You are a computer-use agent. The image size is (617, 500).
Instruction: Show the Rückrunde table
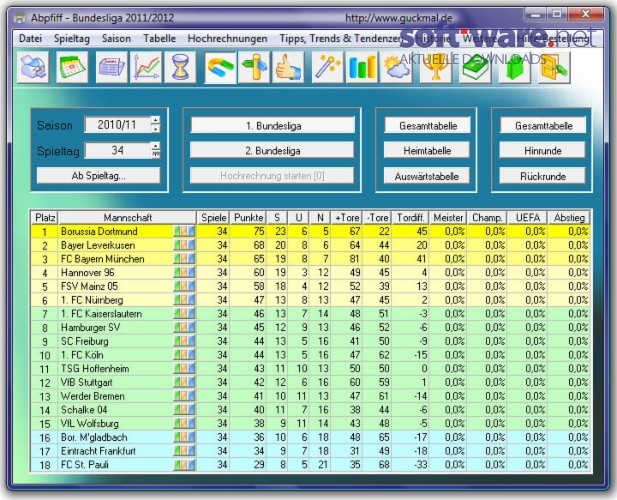[x=543, y=176]
